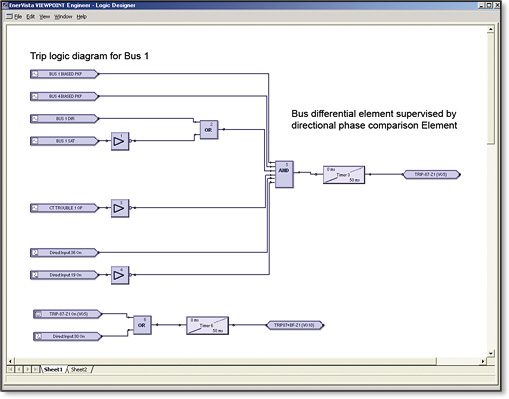Click the inverter after BUS 1 SAT
This screenshot has height=399, width=509.
[120, 141]
